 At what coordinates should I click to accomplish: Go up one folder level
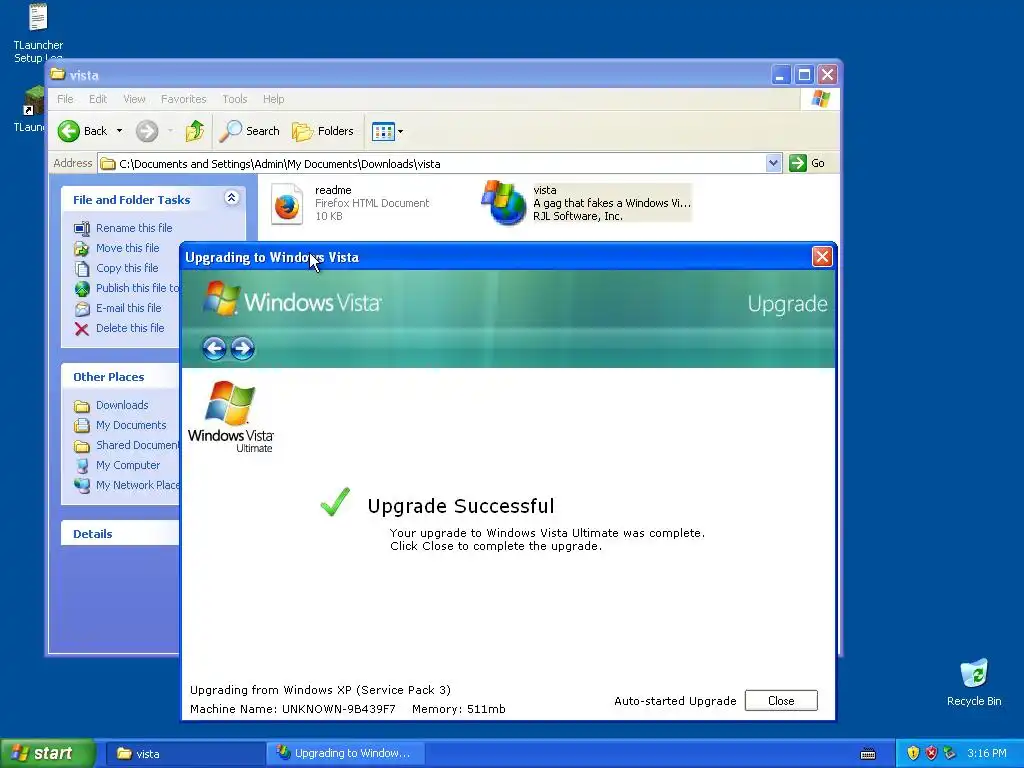(194, 131)
